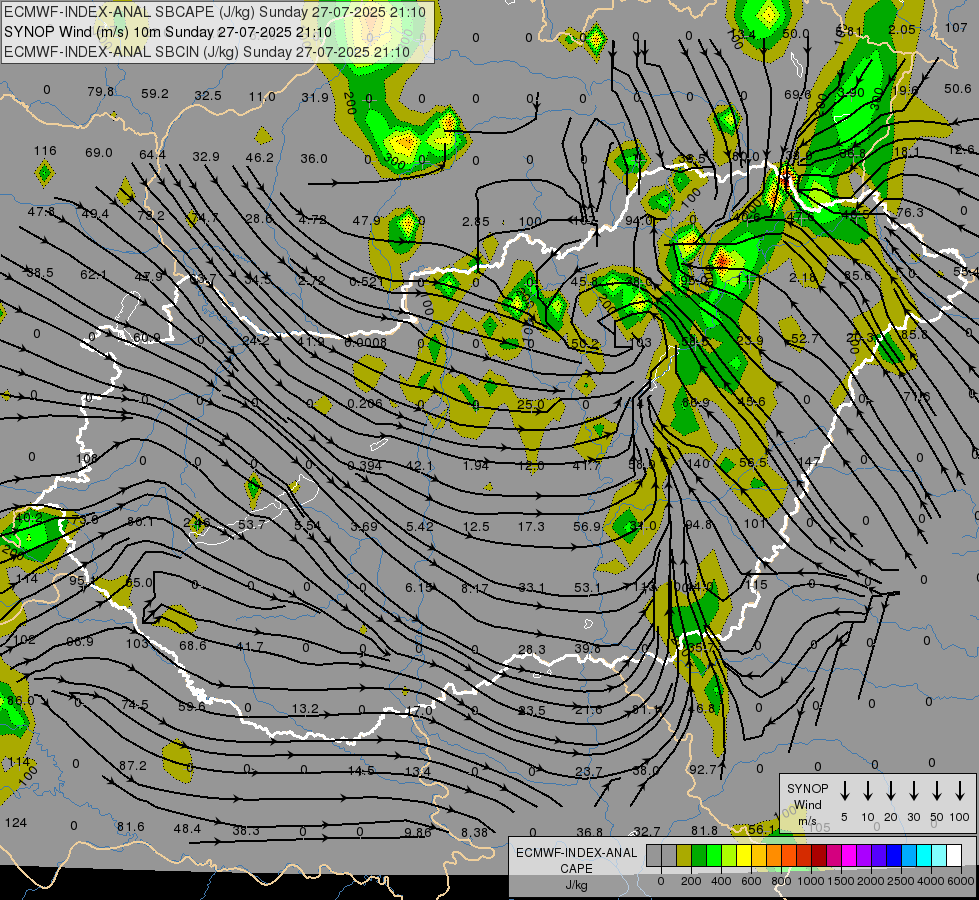Click the map value '25.0'
This screenshot has height=900, width=979.
point(531,404)
